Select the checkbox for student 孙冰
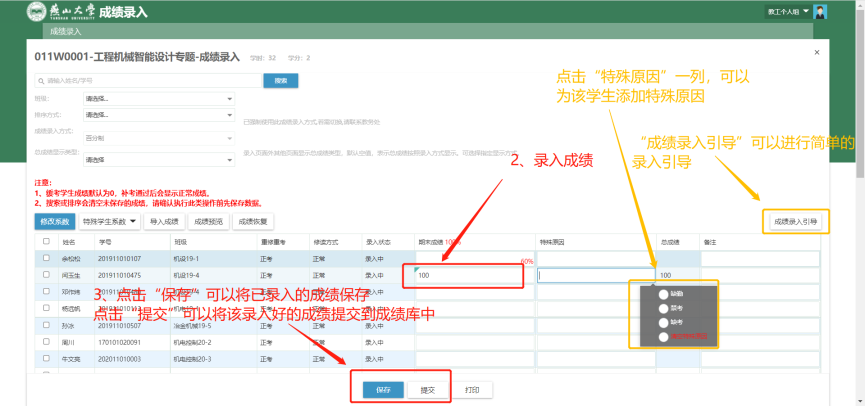Viewport: 865px width, 406px height. pos(45,325)
